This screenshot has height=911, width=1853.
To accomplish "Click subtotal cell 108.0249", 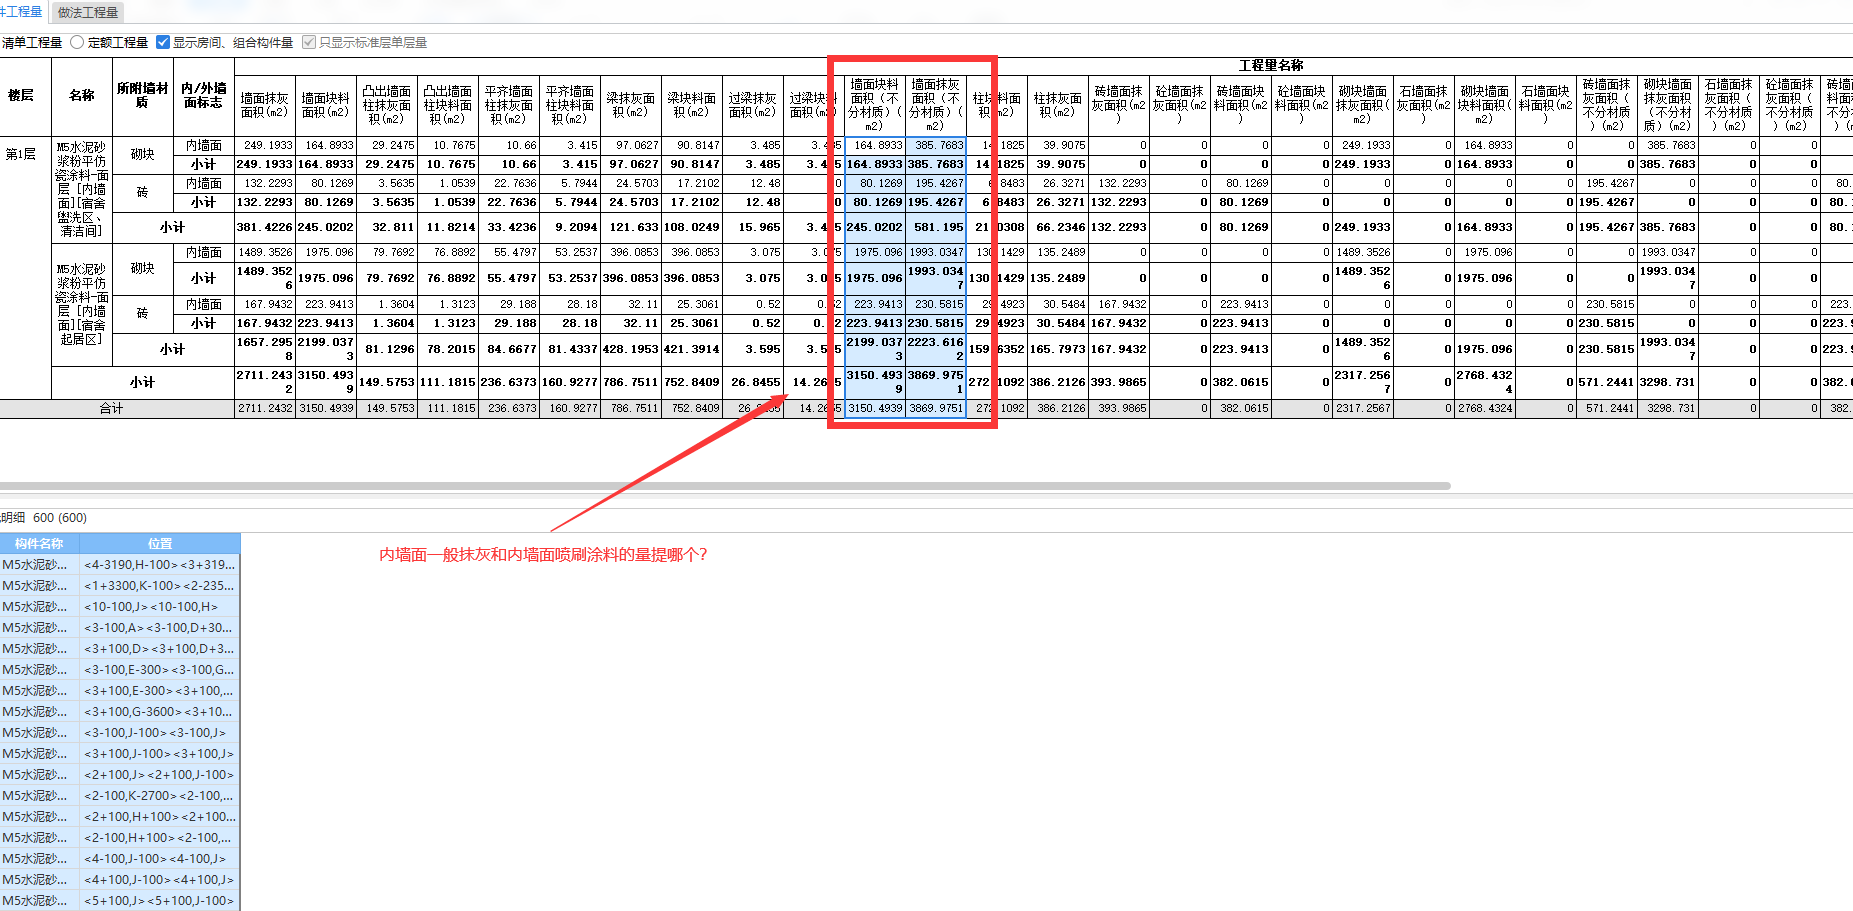I will pos(692,227).
